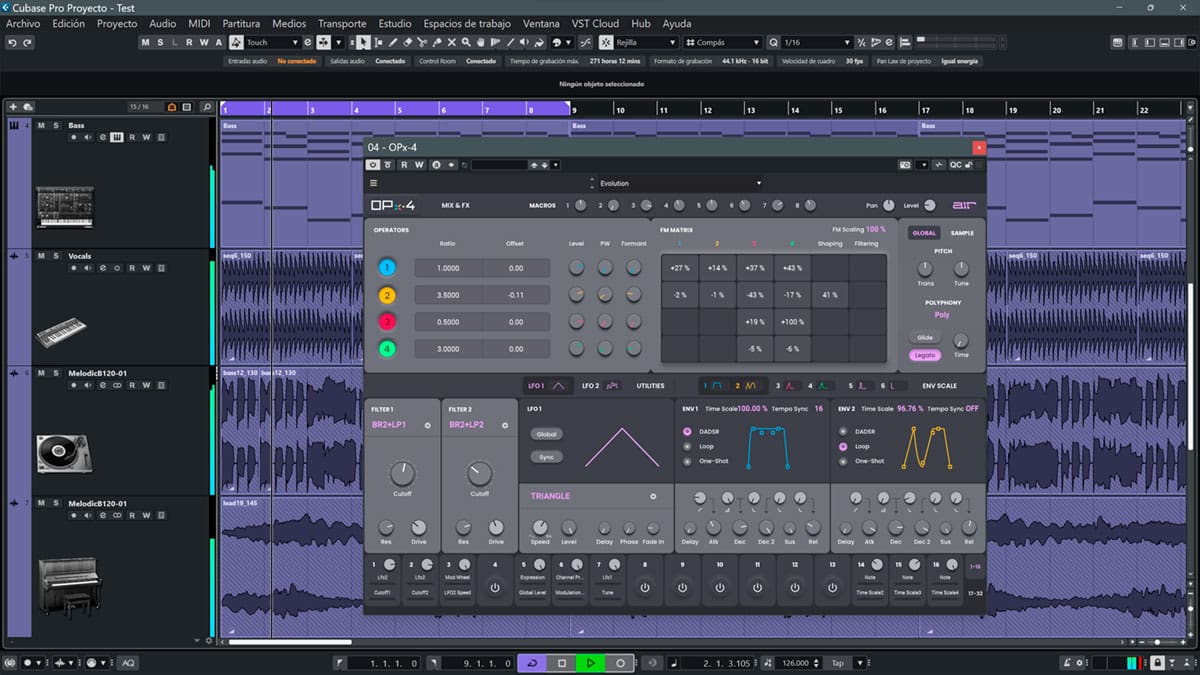Image resolution: width=1200 pixels, height=675 pixels.
Task: Undo the last action in toolbar
Action: [13, 42]
